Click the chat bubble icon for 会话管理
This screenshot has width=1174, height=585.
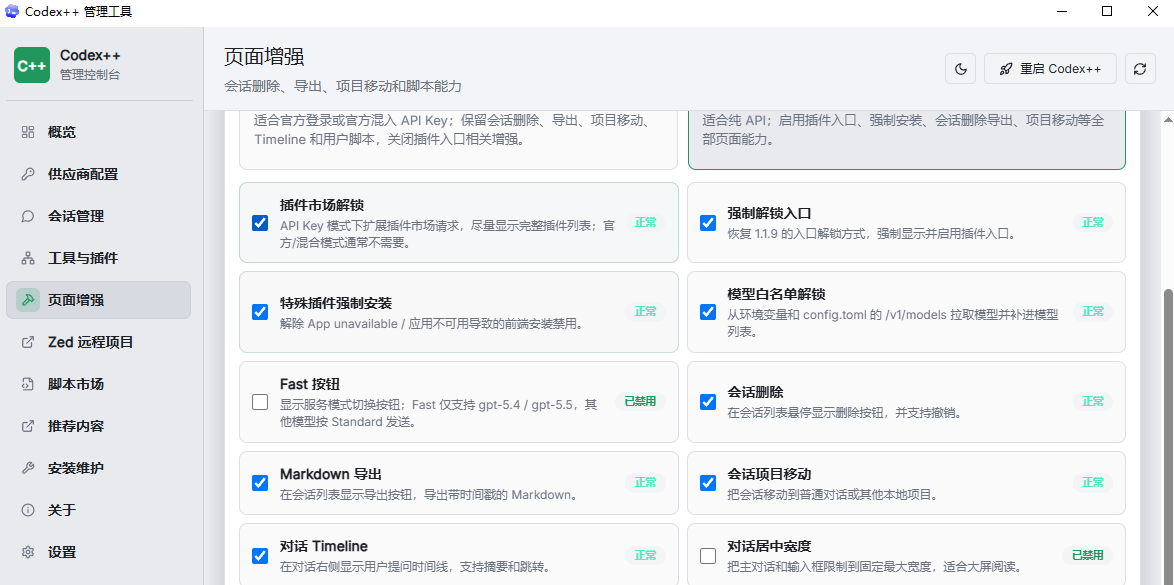tap(28, 216)
